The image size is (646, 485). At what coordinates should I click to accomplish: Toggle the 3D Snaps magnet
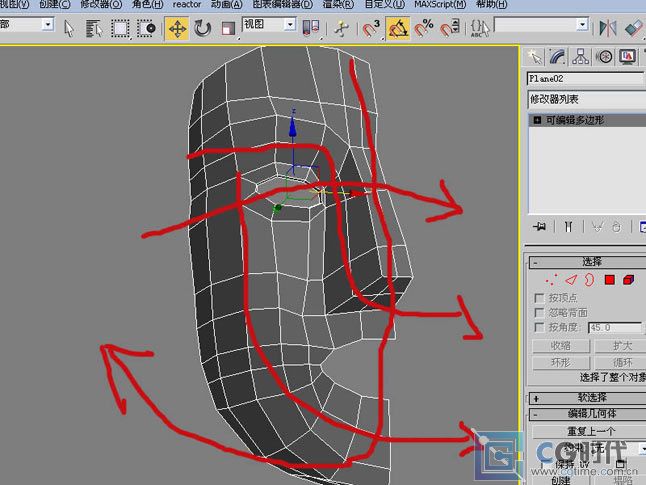[371, 28]
